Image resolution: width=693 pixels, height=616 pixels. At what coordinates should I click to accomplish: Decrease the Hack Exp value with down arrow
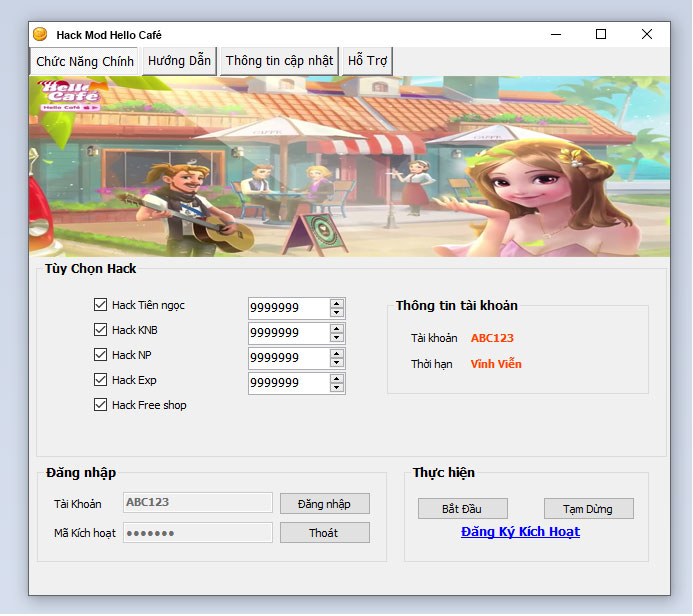click(x=337, y=388)
